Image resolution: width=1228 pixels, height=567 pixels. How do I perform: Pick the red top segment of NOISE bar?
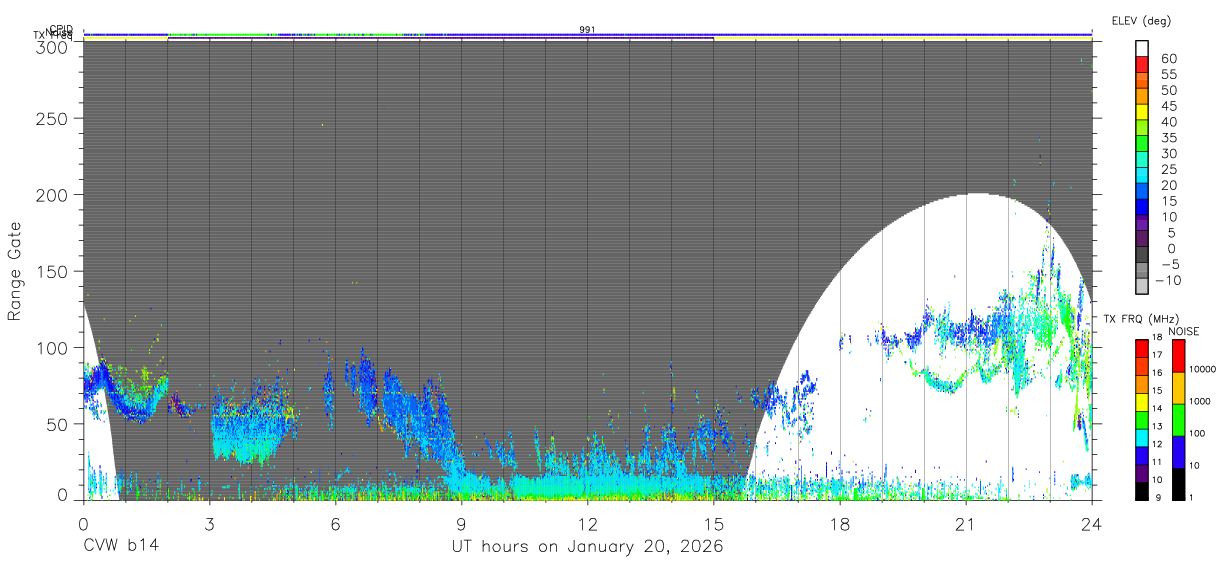1179,356
